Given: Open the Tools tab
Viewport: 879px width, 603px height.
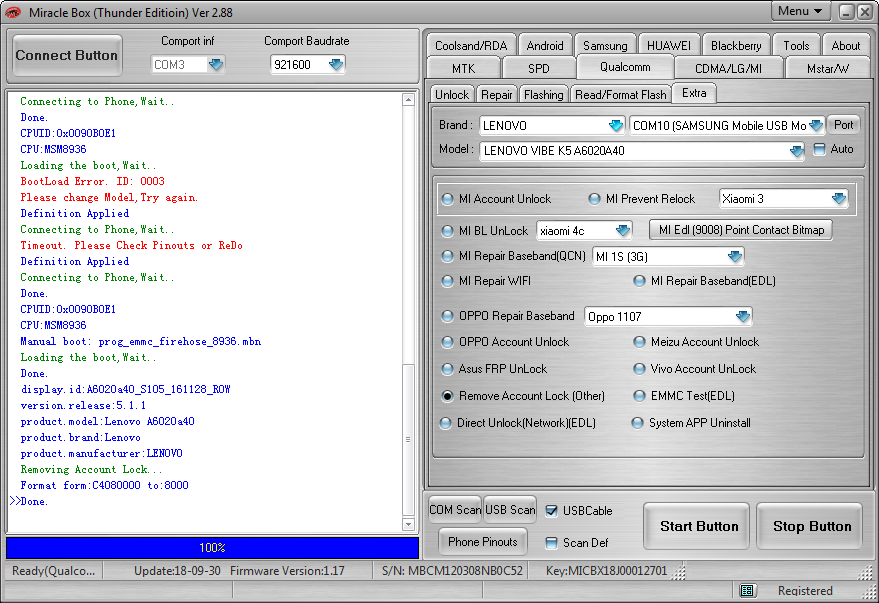Looking at the screenshot, I should coord(796,45).
